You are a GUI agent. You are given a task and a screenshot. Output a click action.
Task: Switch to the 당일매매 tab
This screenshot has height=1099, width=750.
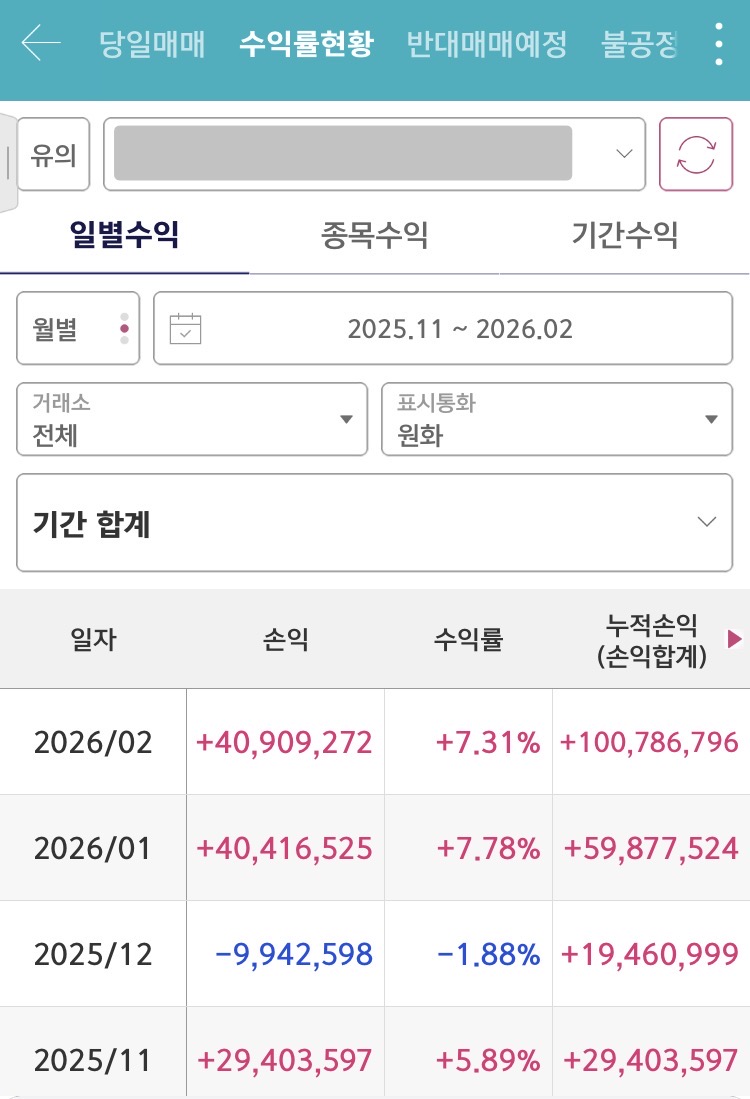pos(152,44)
